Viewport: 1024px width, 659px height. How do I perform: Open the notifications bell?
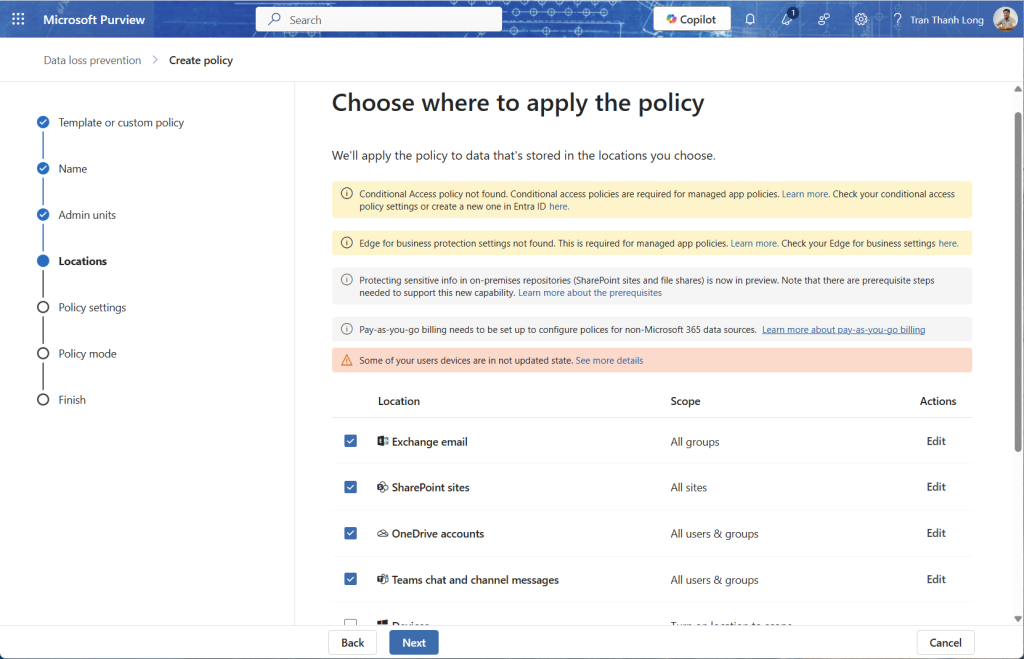click(750, 19)
